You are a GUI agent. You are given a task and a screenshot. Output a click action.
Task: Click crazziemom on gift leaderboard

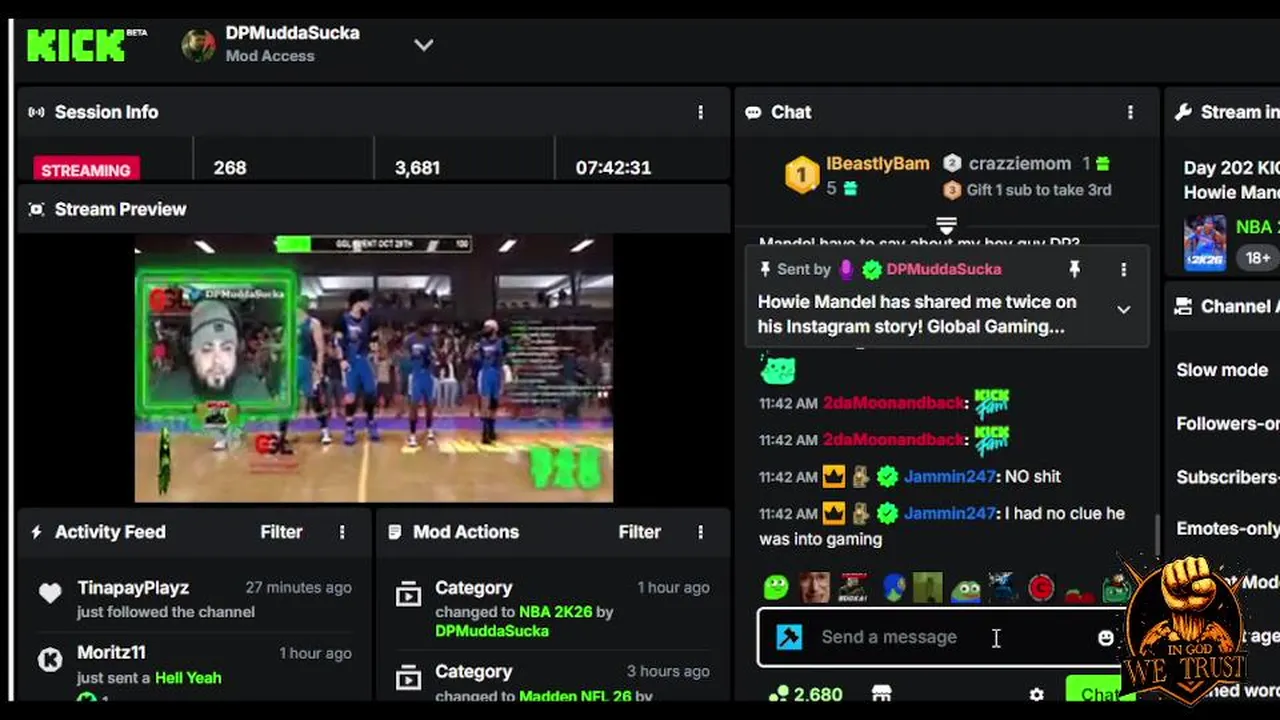click(x=1020, y=163)
